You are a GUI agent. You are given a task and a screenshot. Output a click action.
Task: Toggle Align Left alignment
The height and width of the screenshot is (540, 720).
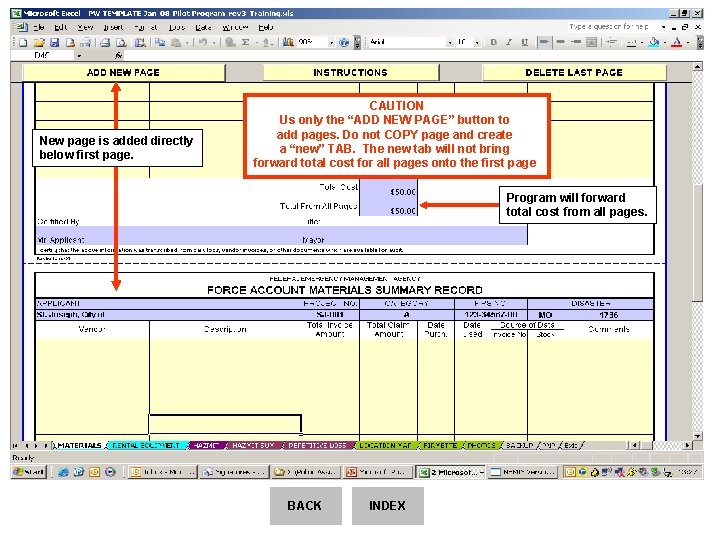point(544,42)
